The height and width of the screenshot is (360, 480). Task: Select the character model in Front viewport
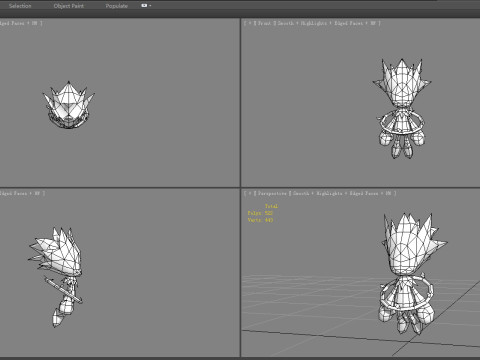[x=402, y=108]
